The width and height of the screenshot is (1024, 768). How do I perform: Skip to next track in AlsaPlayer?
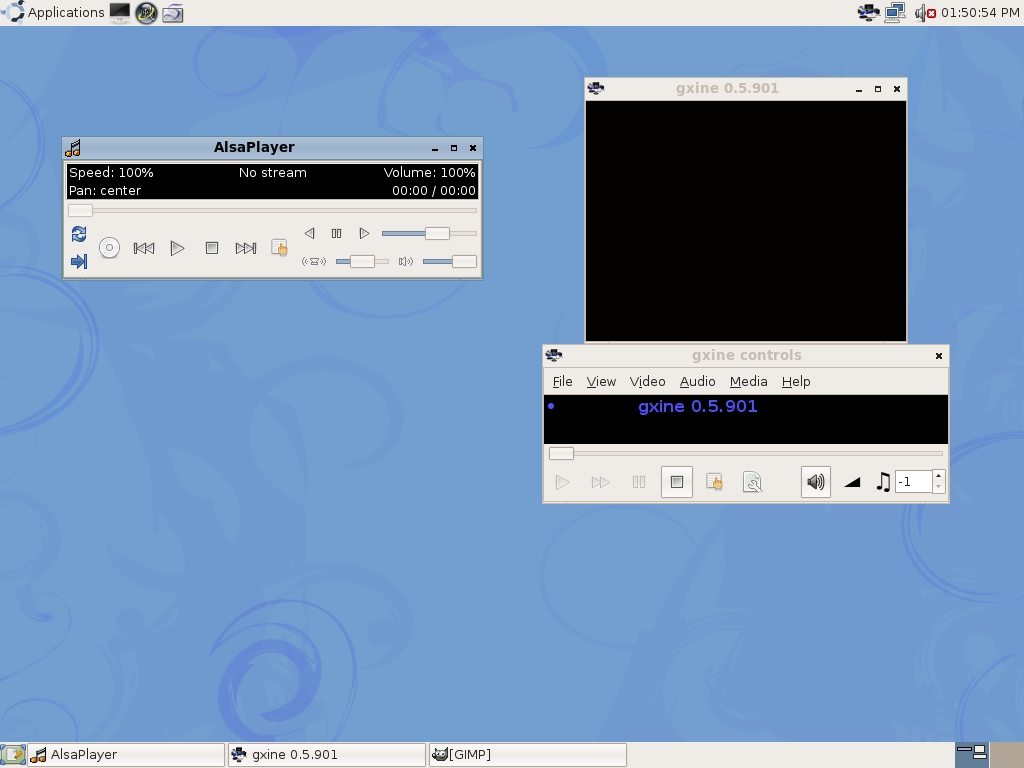[246, 248]
